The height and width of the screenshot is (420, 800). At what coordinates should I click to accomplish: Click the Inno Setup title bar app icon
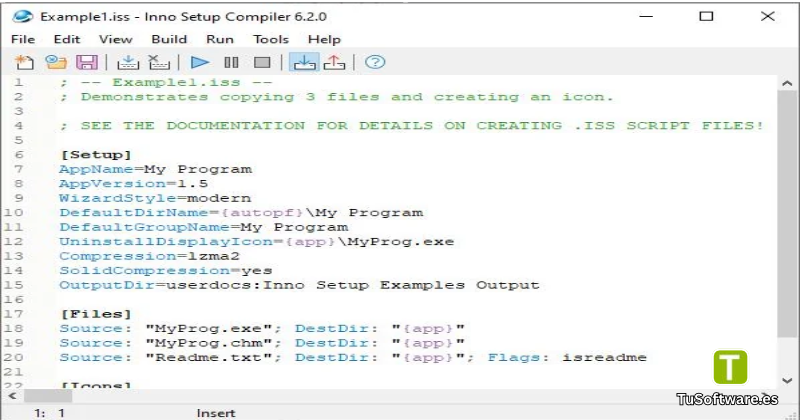point(23,16)
